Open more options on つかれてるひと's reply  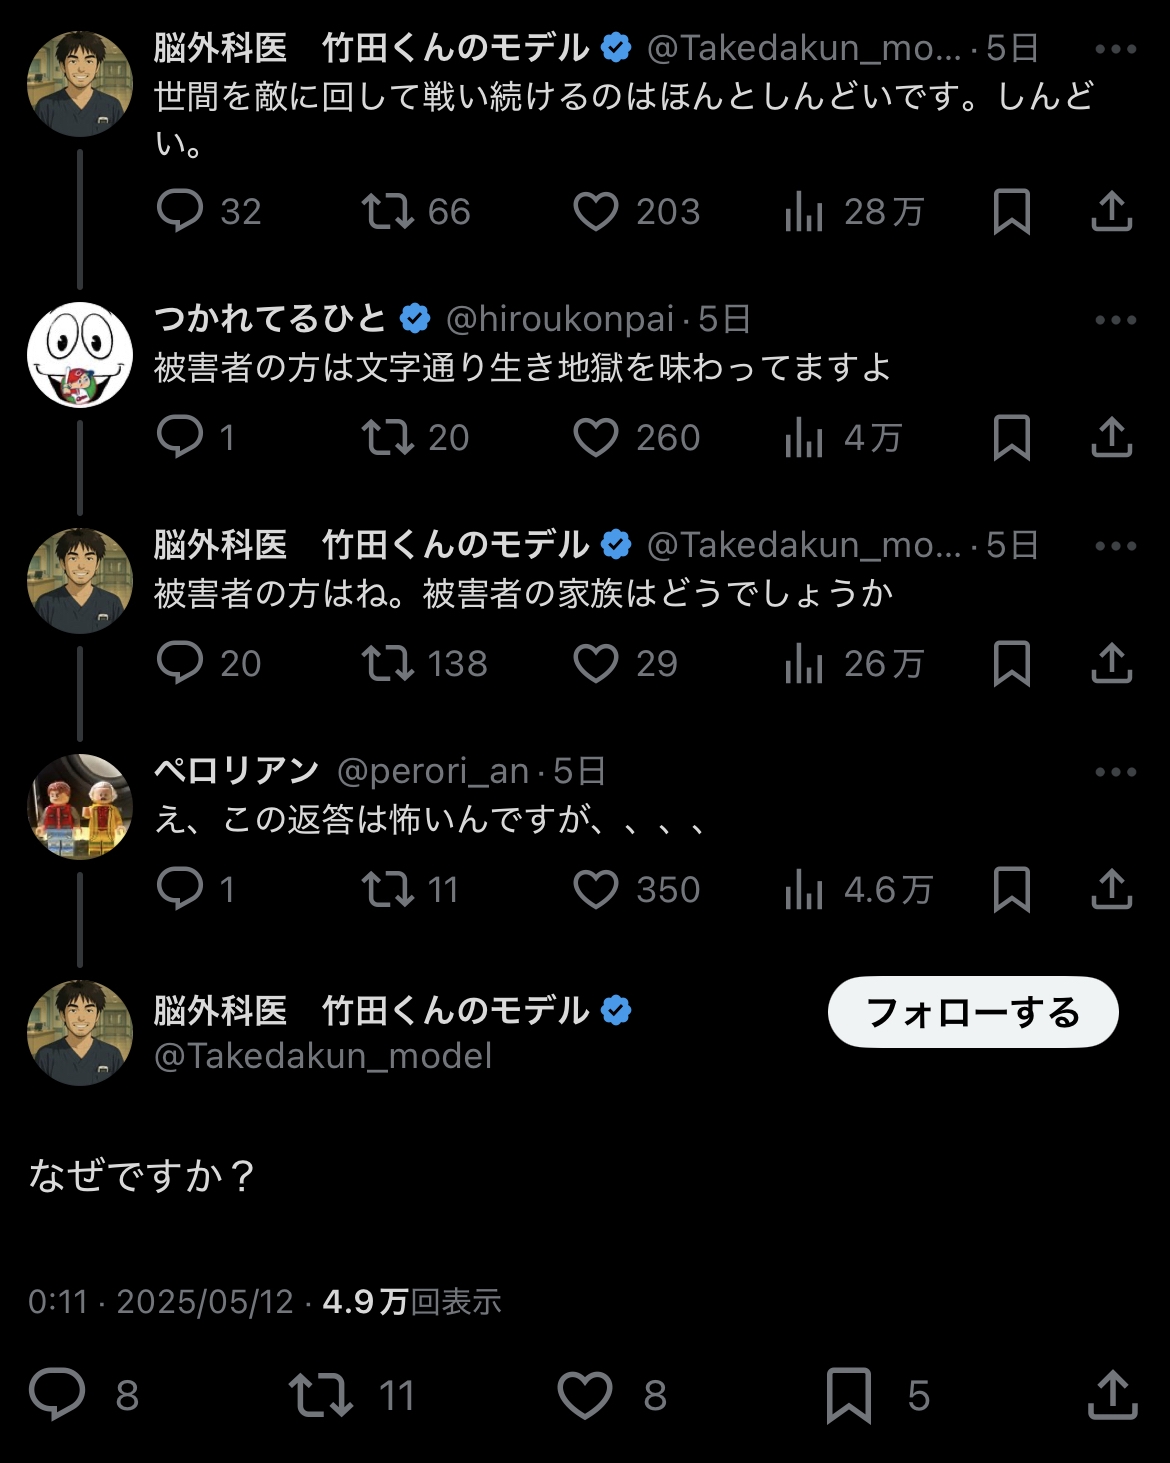click(x=1115, y=320)
